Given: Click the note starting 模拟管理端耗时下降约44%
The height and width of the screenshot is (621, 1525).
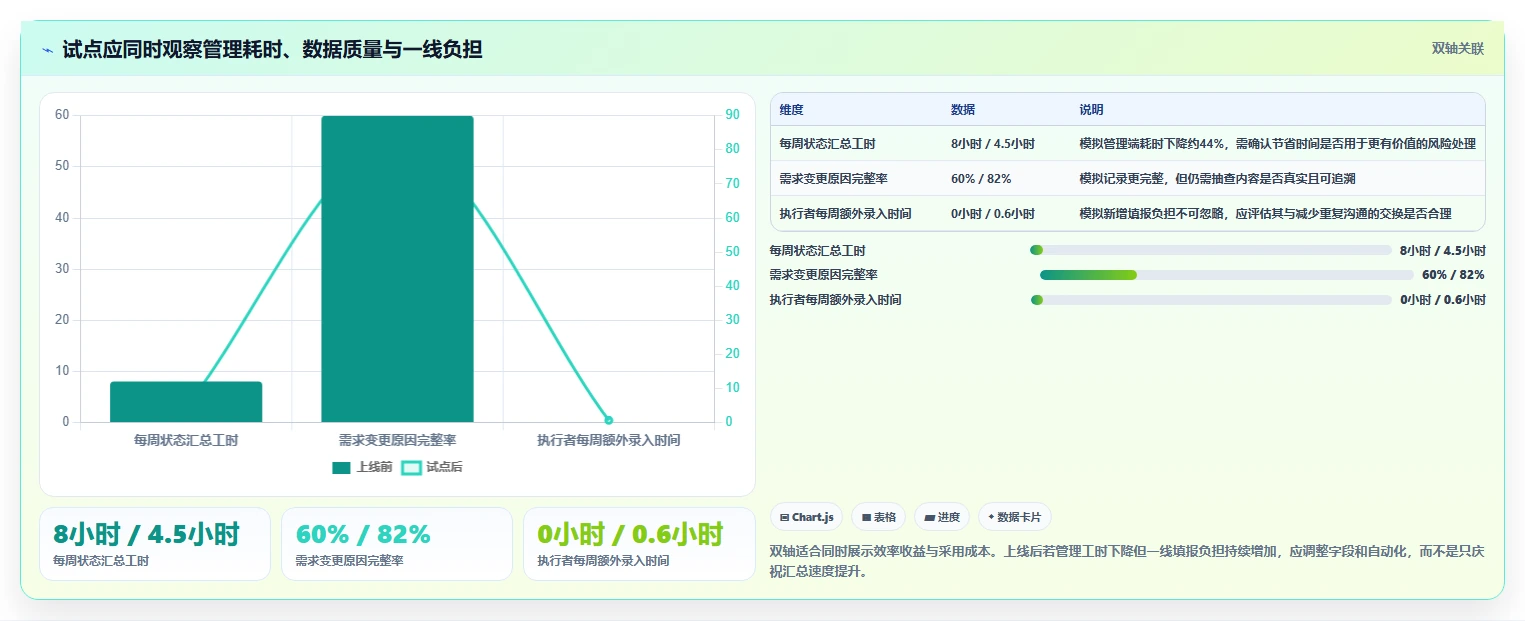Looking at the screenshot, I should click(1278, 144).
